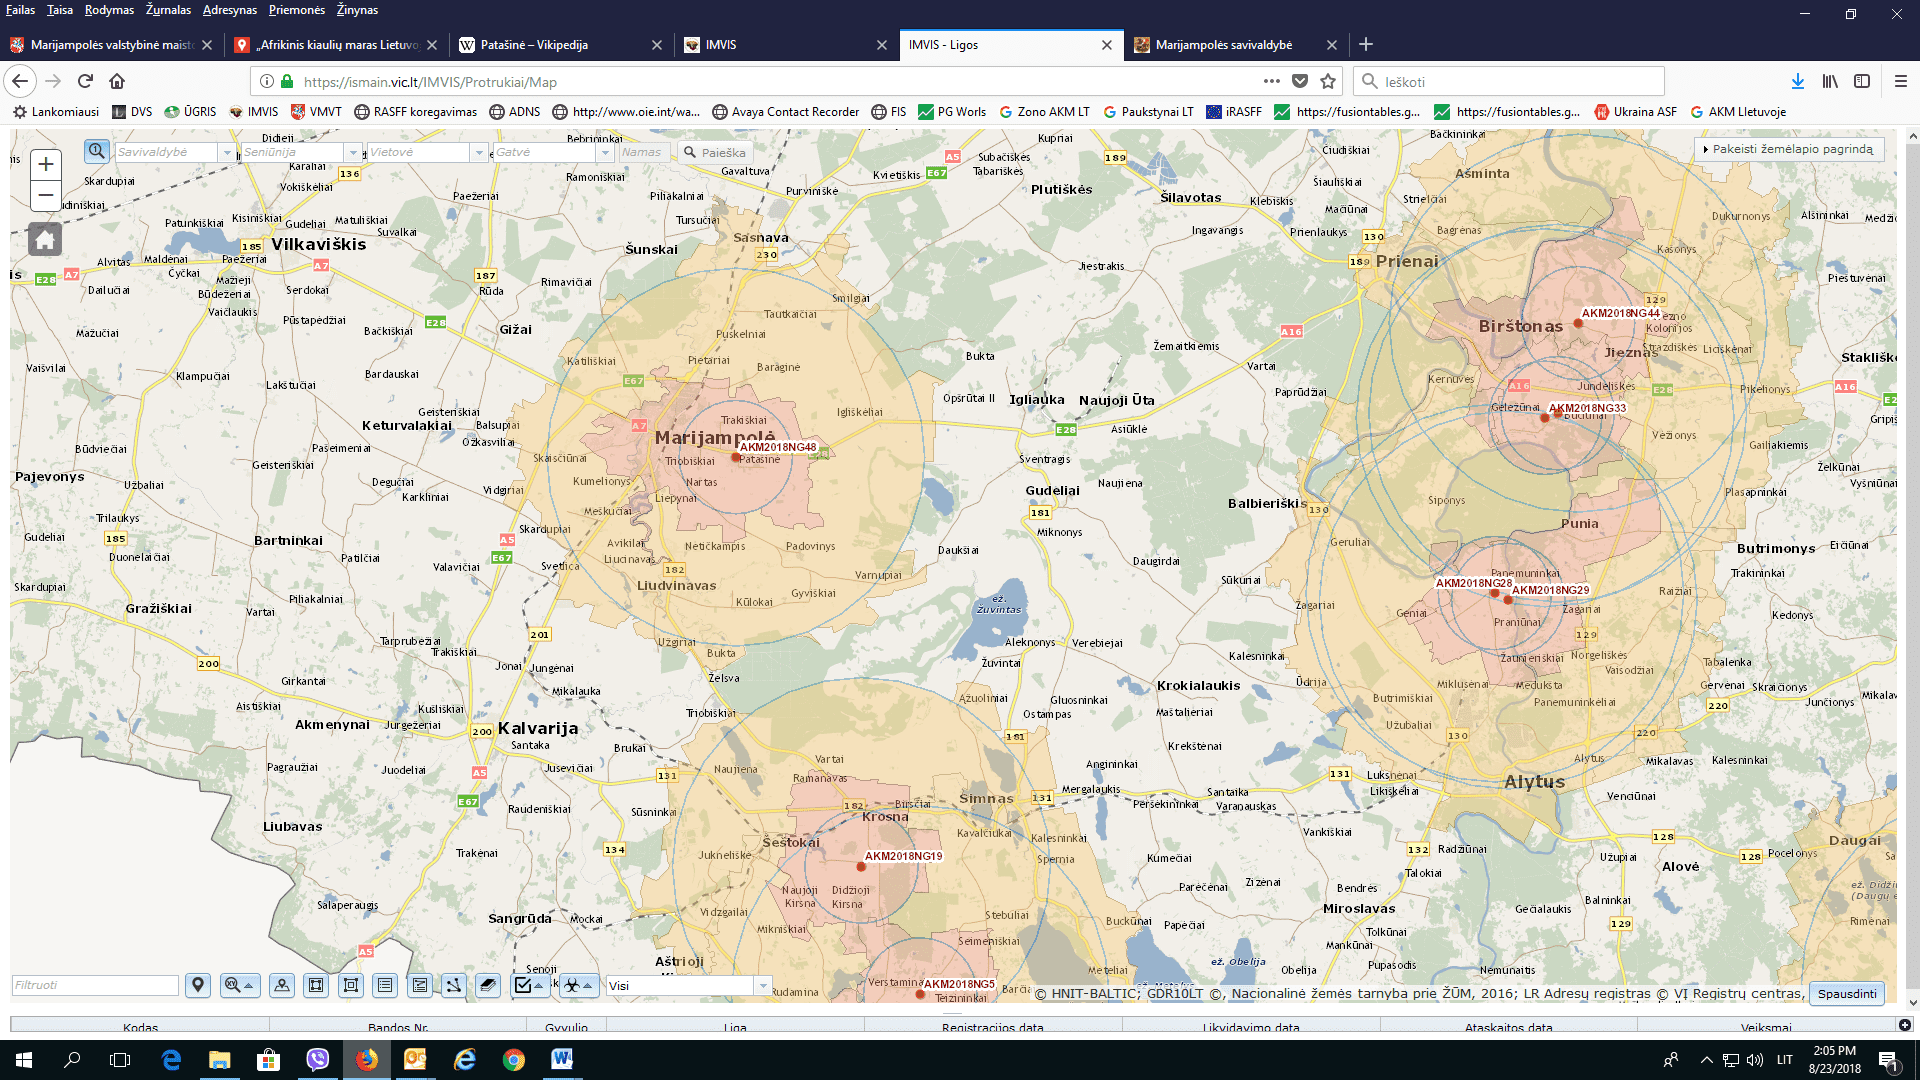Zoom in the map with plus button
The width and height of the screenshot is (1920, 1080).
[x=46, y=165]
